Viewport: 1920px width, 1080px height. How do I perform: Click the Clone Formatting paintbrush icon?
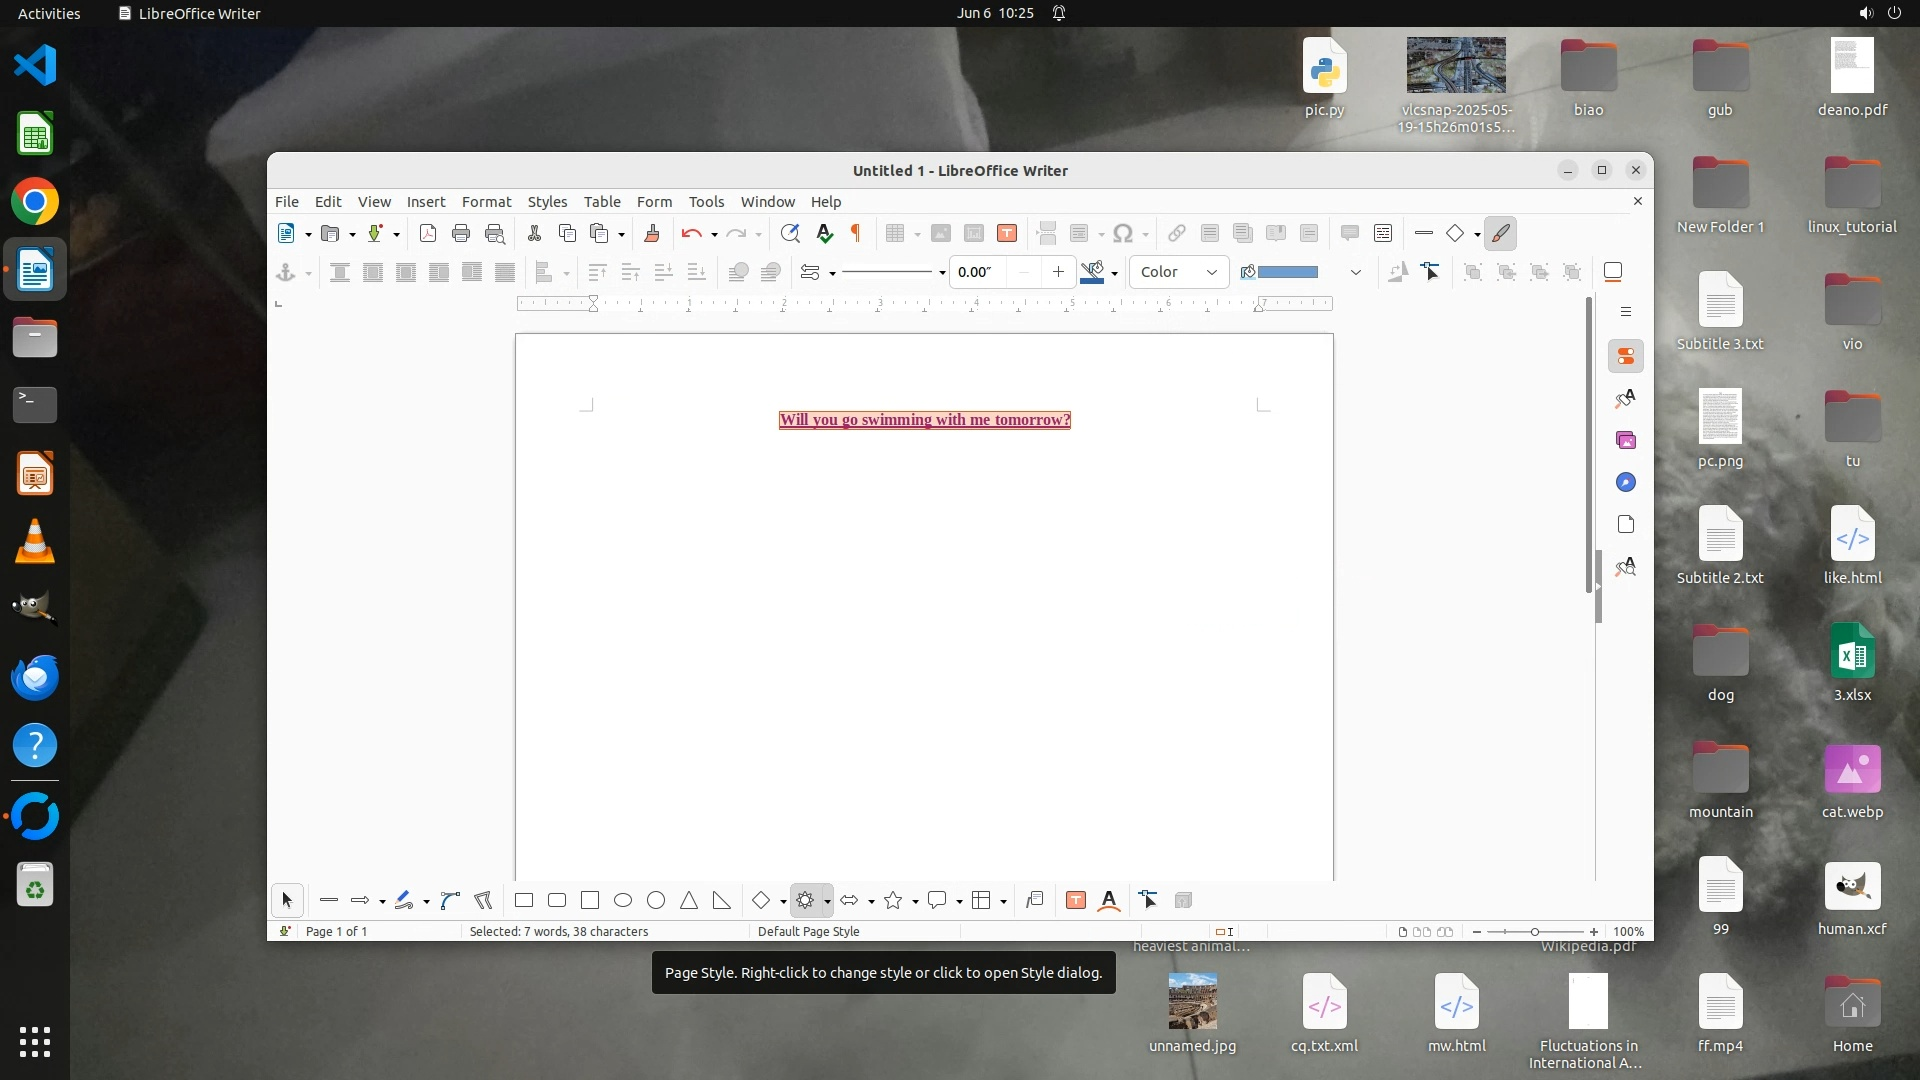[x=652, y=233]
